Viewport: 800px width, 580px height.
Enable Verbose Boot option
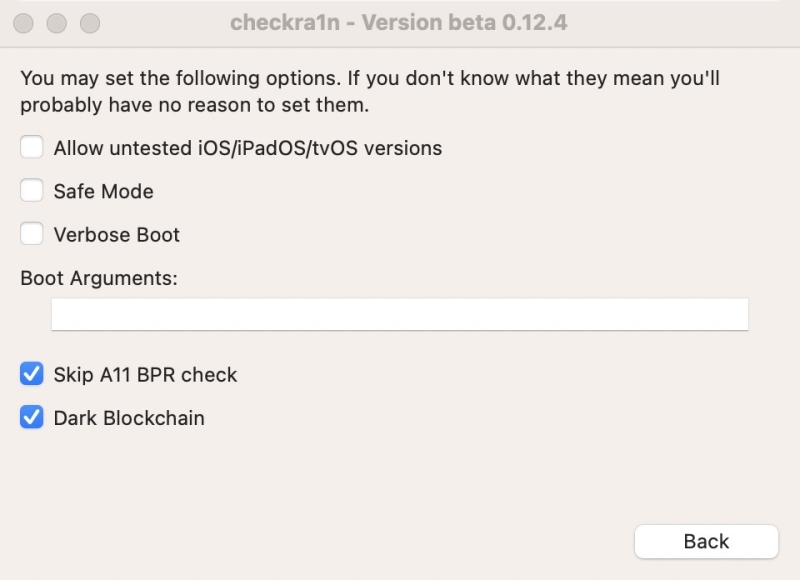click(31, 235)
